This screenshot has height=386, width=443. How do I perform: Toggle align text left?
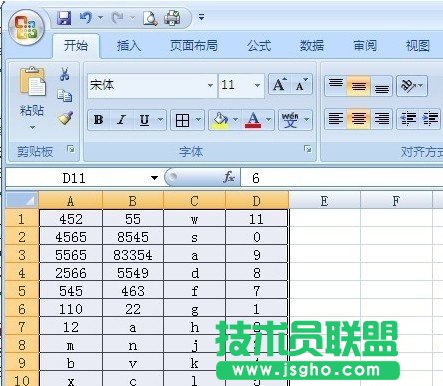336,119
